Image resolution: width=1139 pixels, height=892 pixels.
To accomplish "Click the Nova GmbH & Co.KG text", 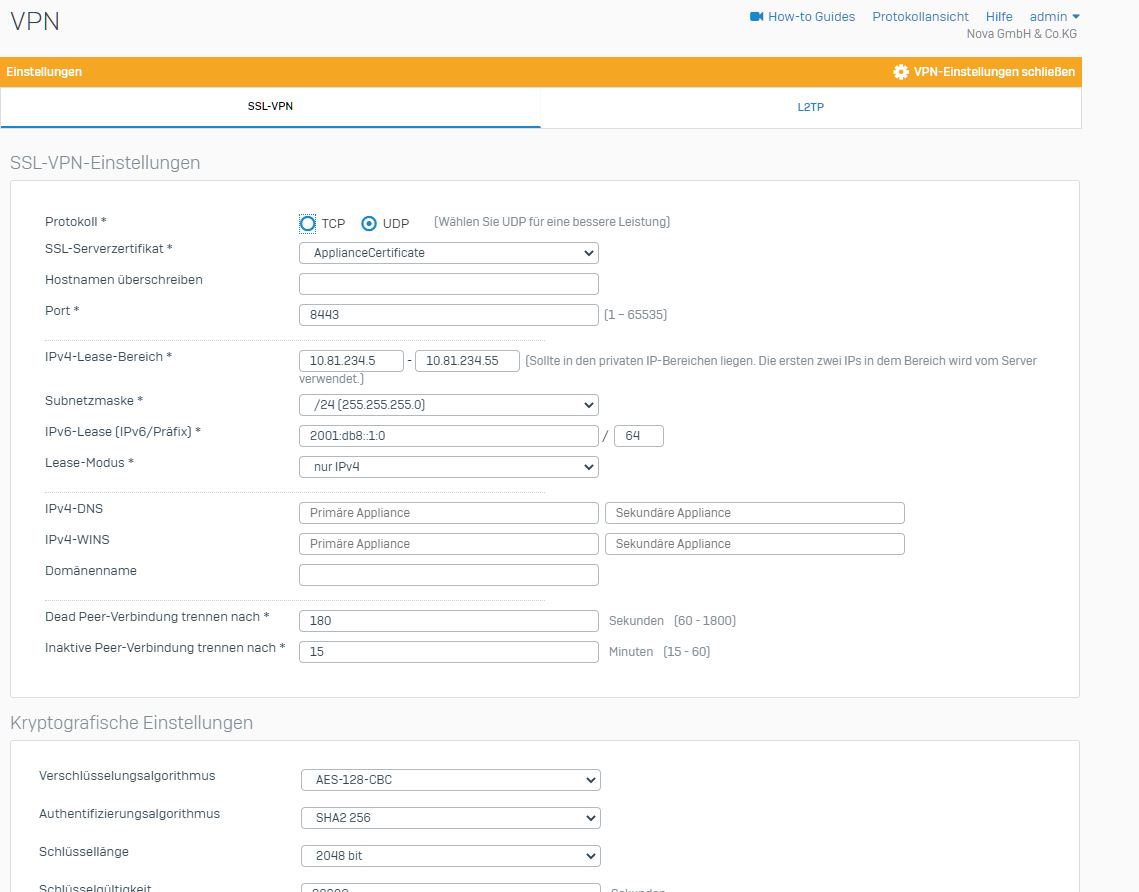I will [x=1021, y=33].
